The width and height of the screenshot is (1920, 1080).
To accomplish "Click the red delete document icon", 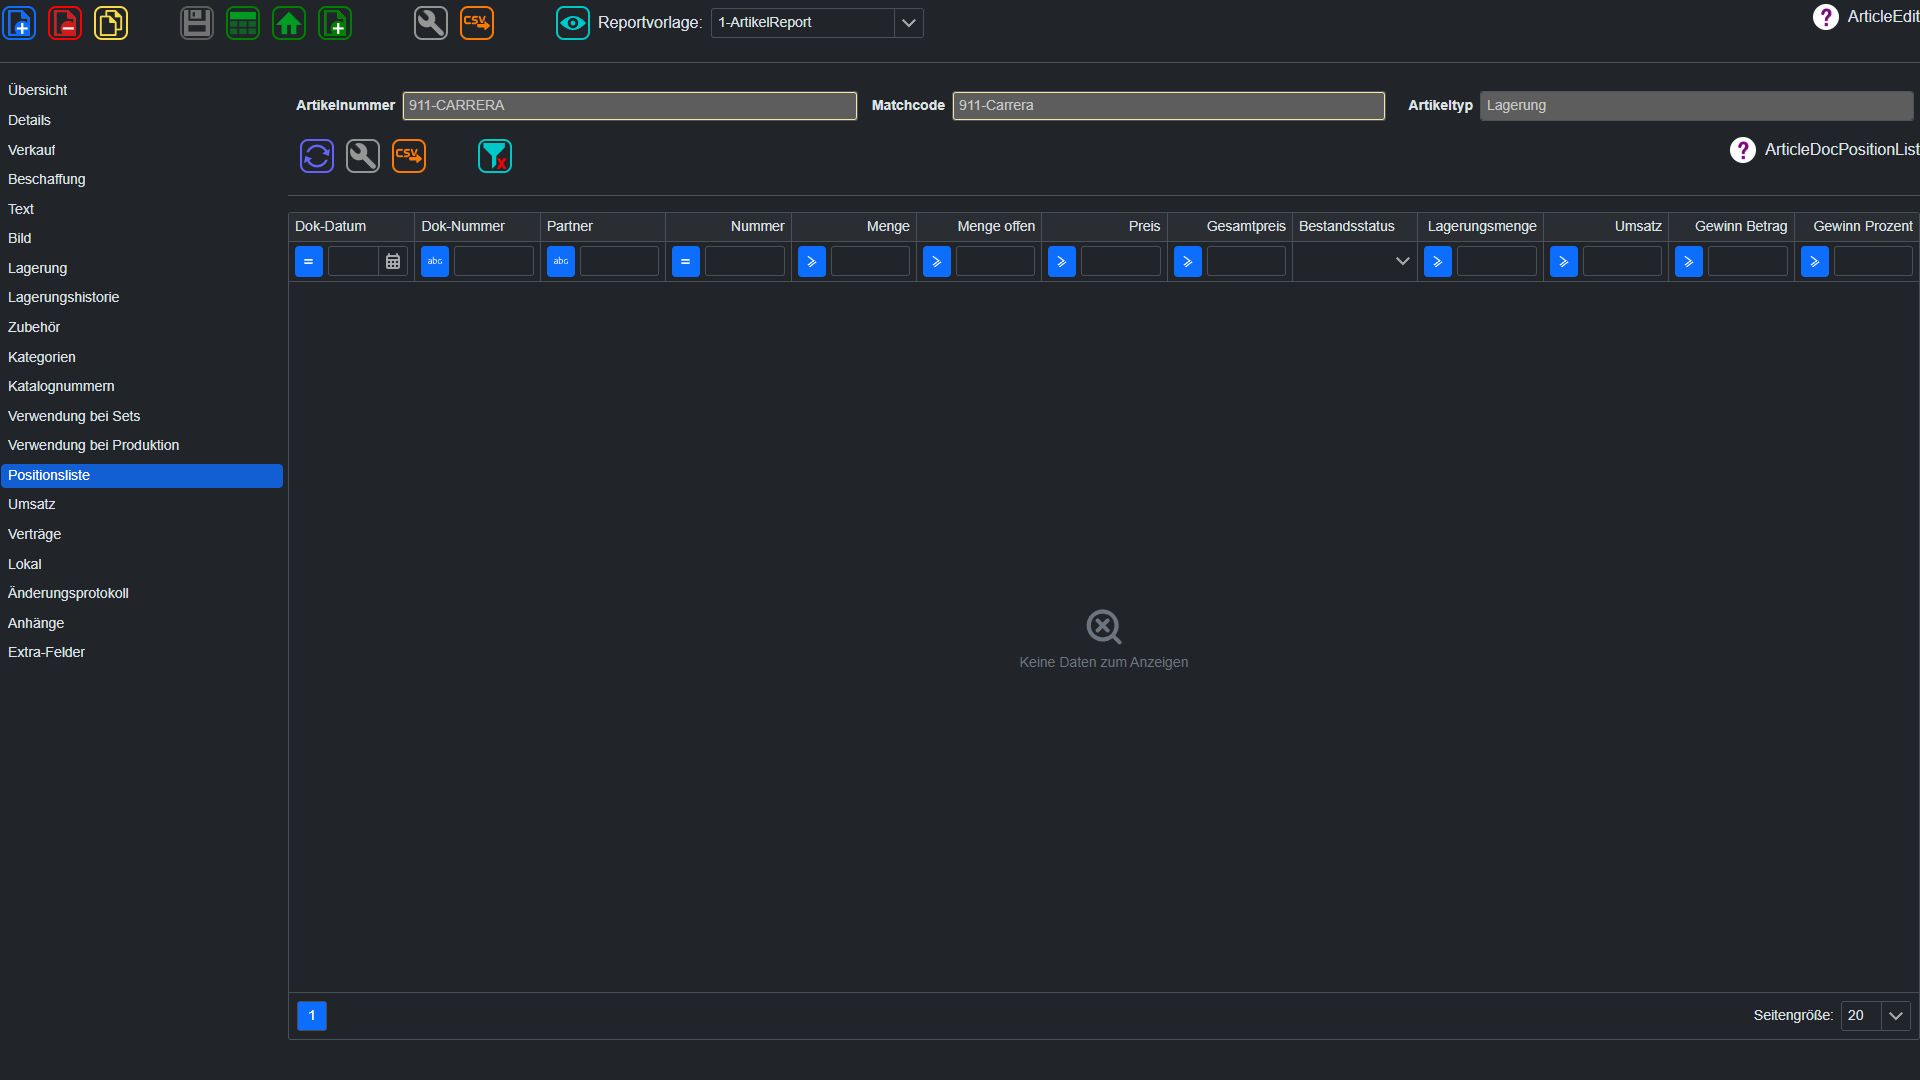I will 65,22.
